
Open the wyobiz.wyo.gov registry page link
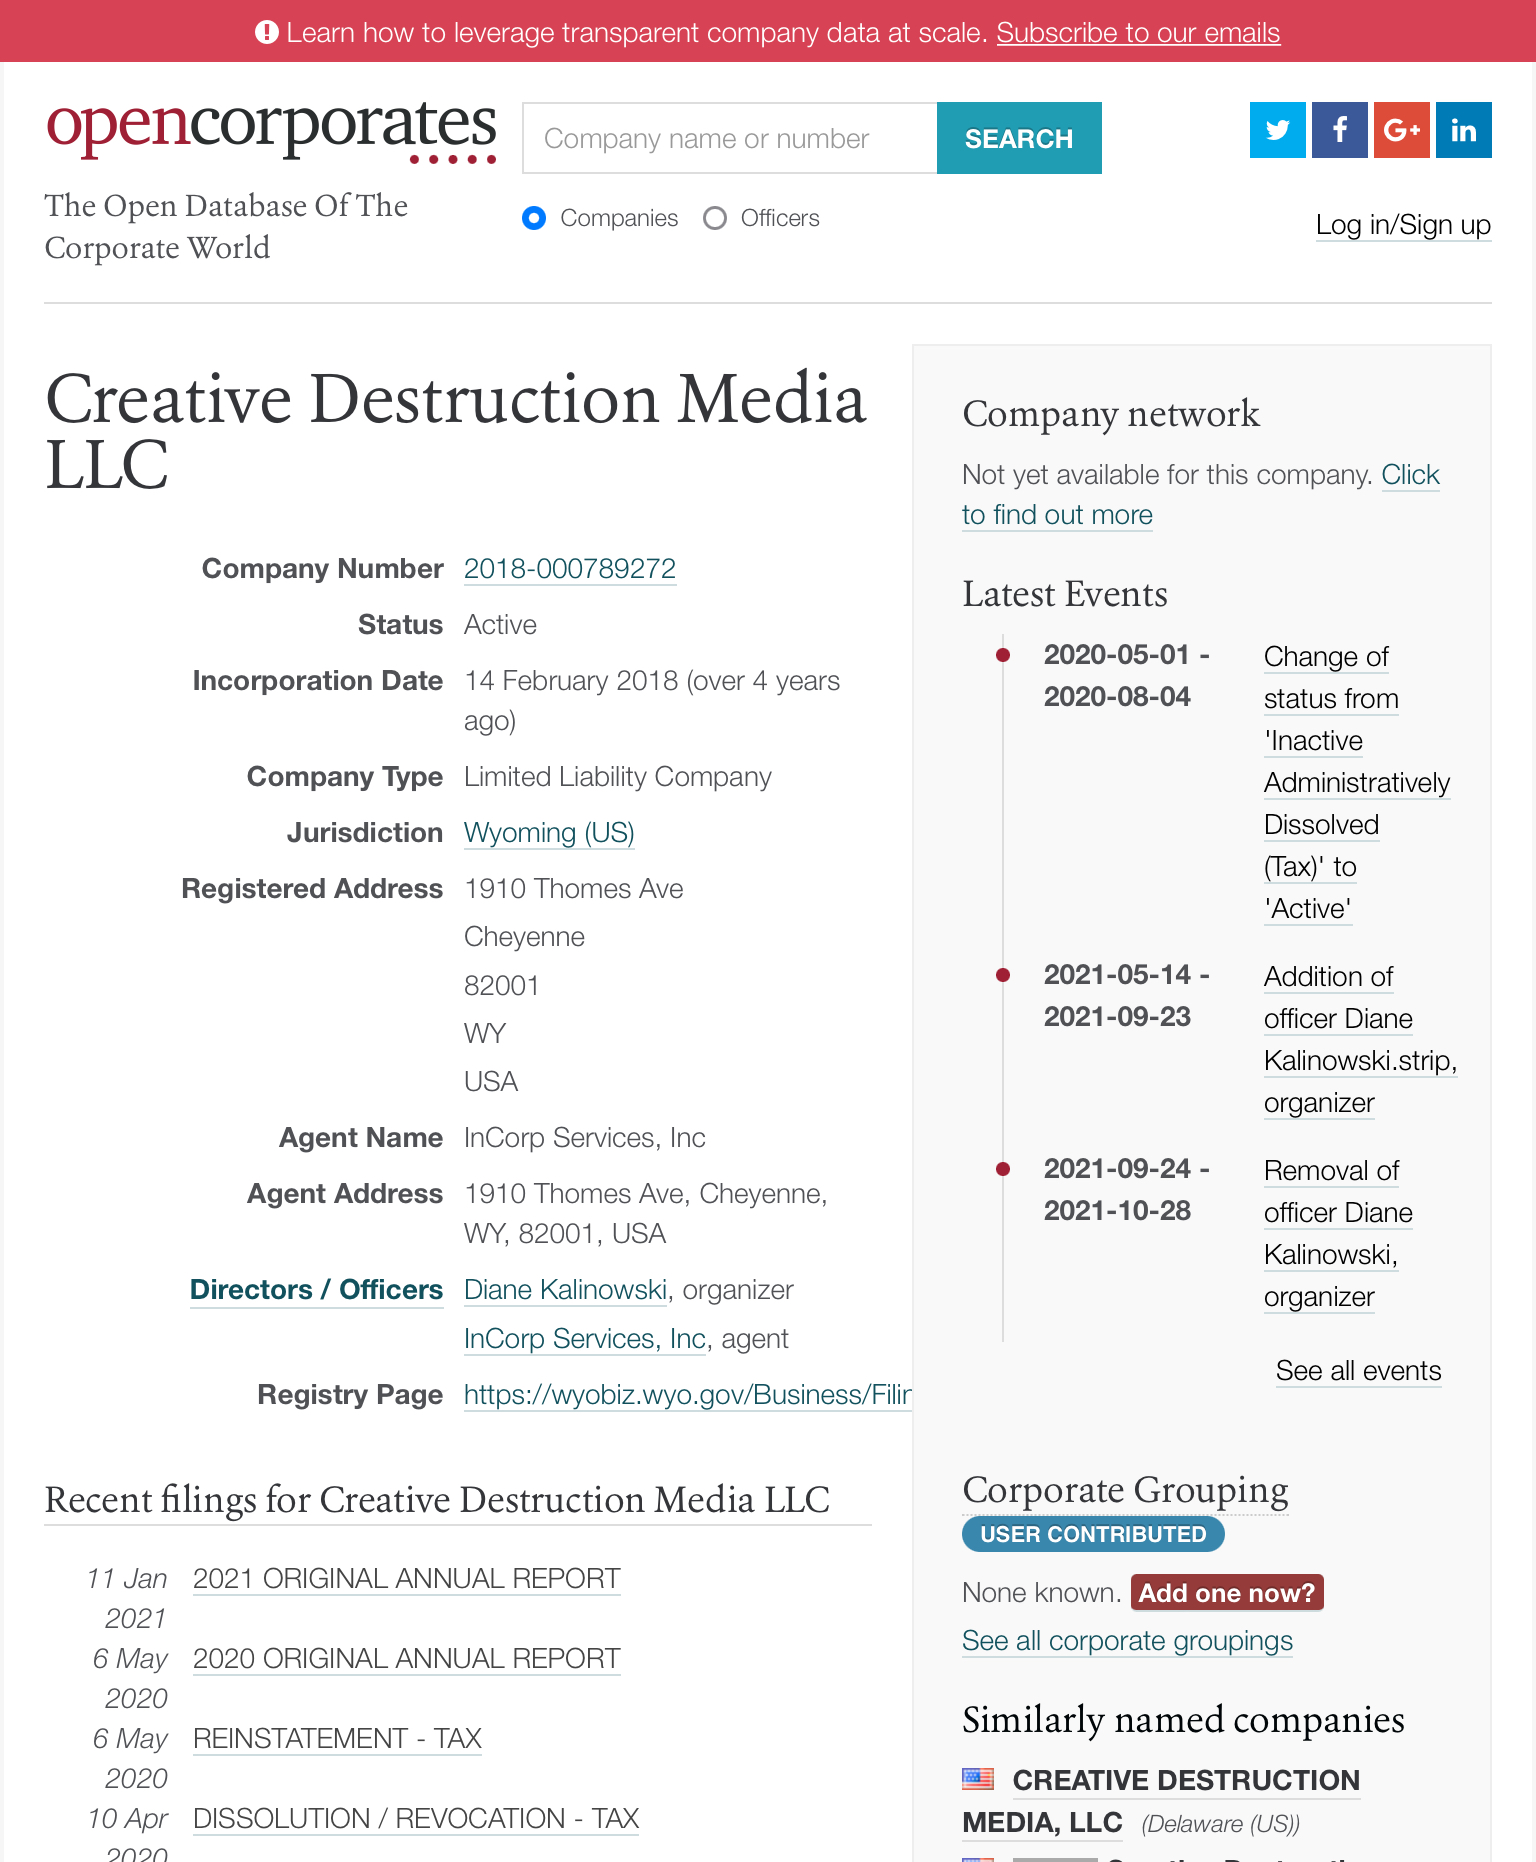(x=688, y=1394)
